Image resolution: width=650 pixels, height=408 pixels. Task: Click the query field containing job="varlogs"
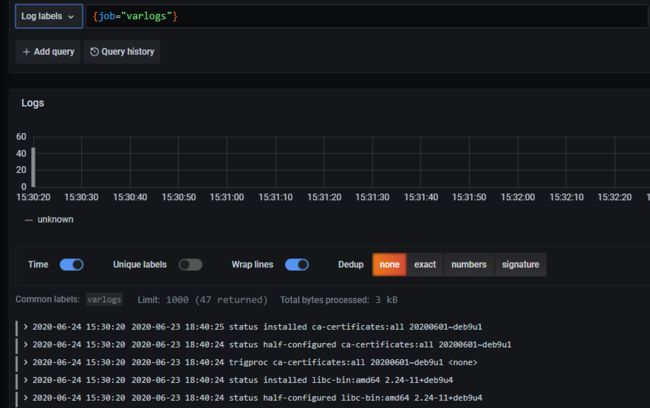coord(367,16)
